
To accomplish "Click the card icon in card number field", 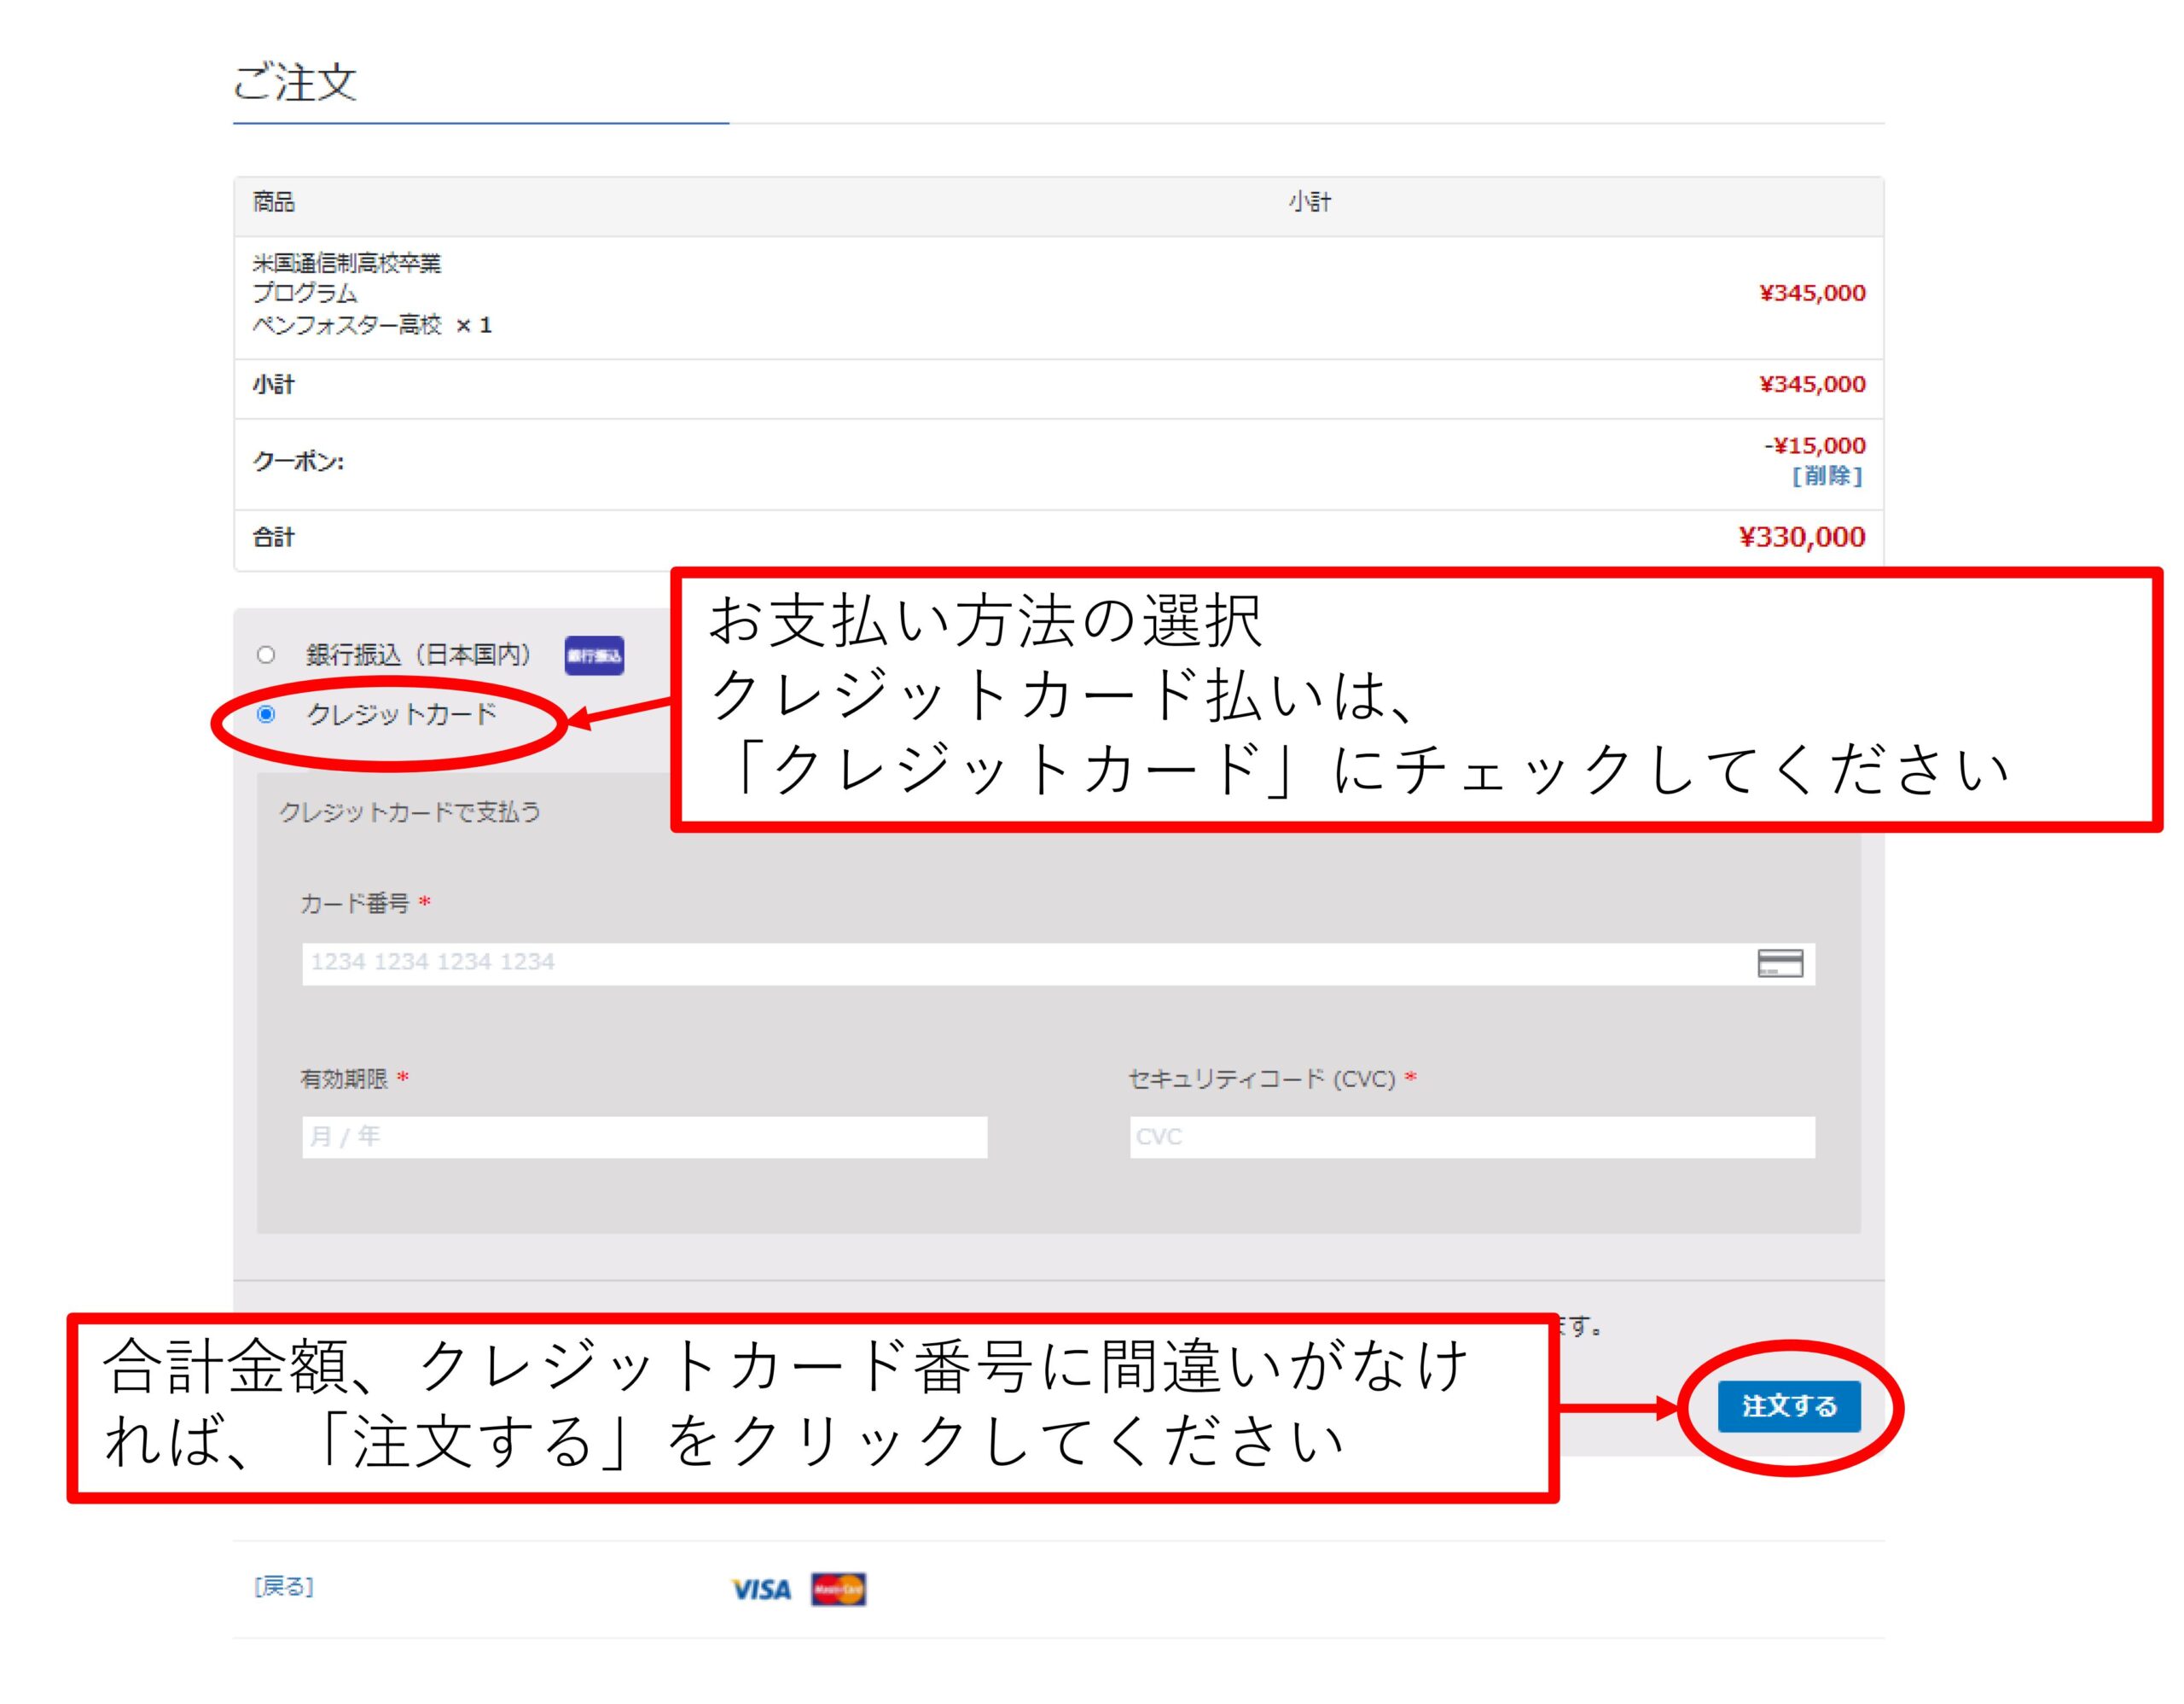I will pos(1780,964).
